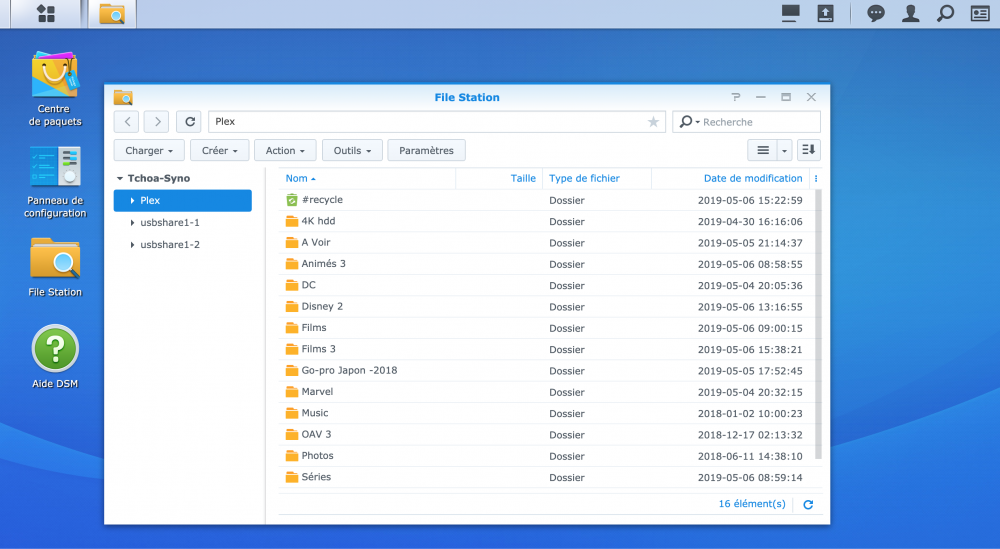The width and height of the screenshot is (1000, 549).
Task: Open the Charger menu button
Action: 149,151
